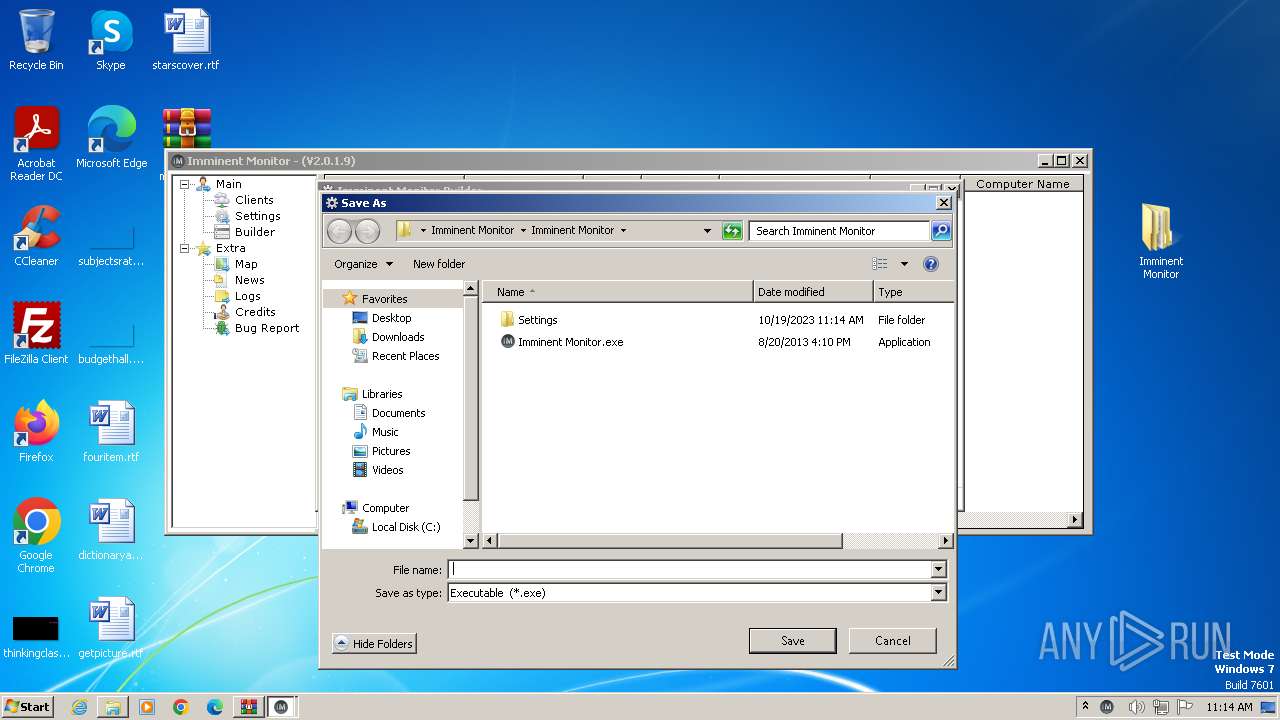Click the Hide Folders button
Screen dimensions: 1280x720
374,644
